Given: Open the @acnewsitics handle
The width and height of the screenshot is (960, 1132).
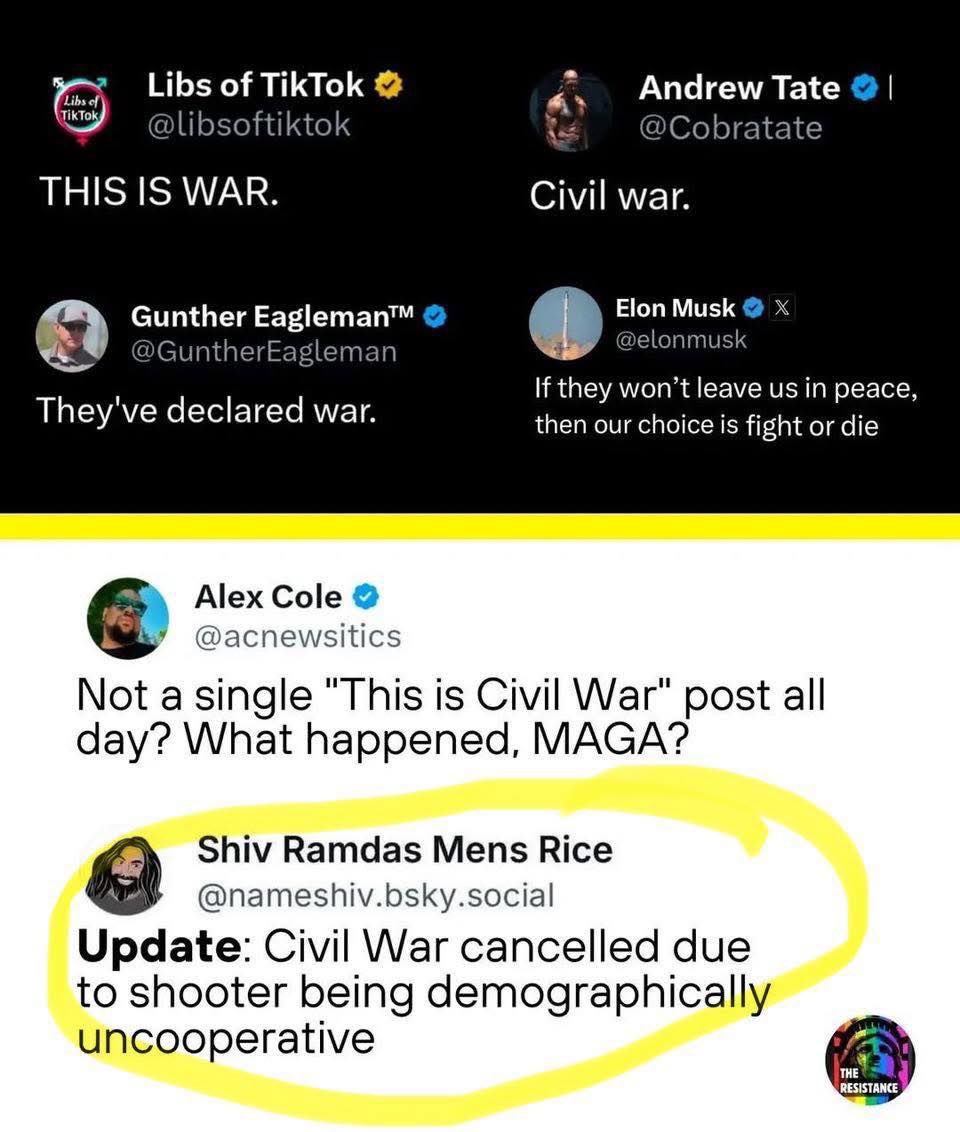Looking at the screenshot, I should click(297, 637).
